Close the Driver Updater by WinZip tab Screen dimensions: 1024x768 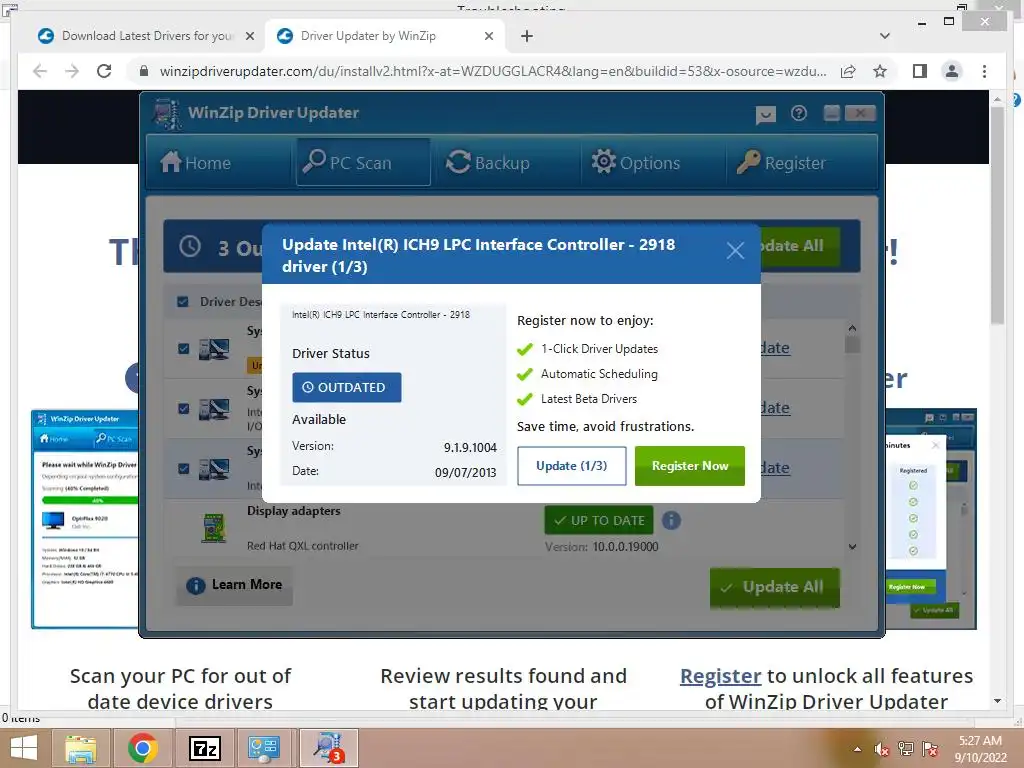click(x=488, y=37)
